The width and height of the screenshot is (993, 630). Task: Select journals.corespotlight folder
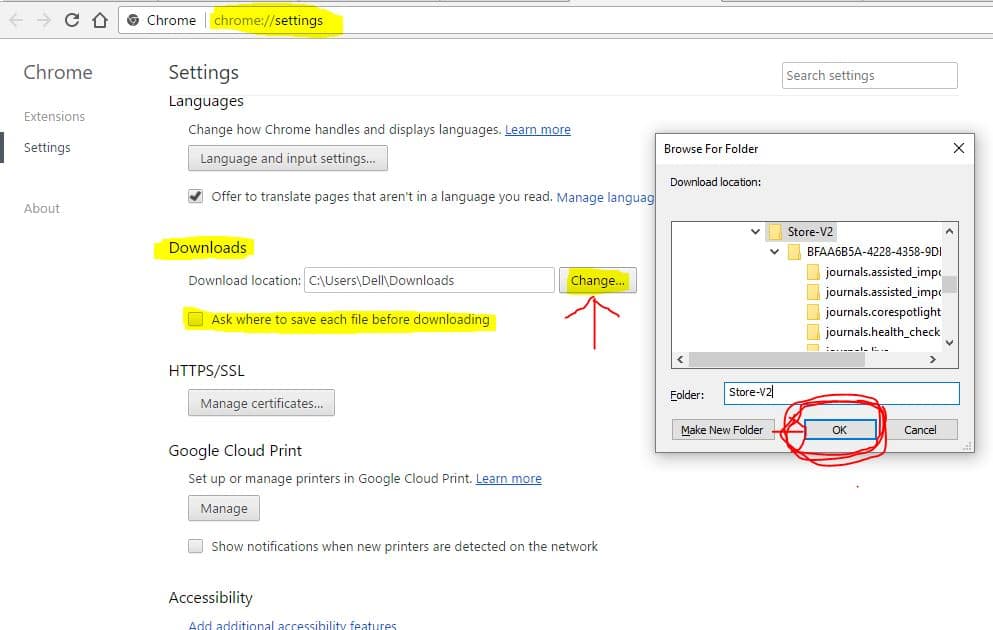[883, 312]
